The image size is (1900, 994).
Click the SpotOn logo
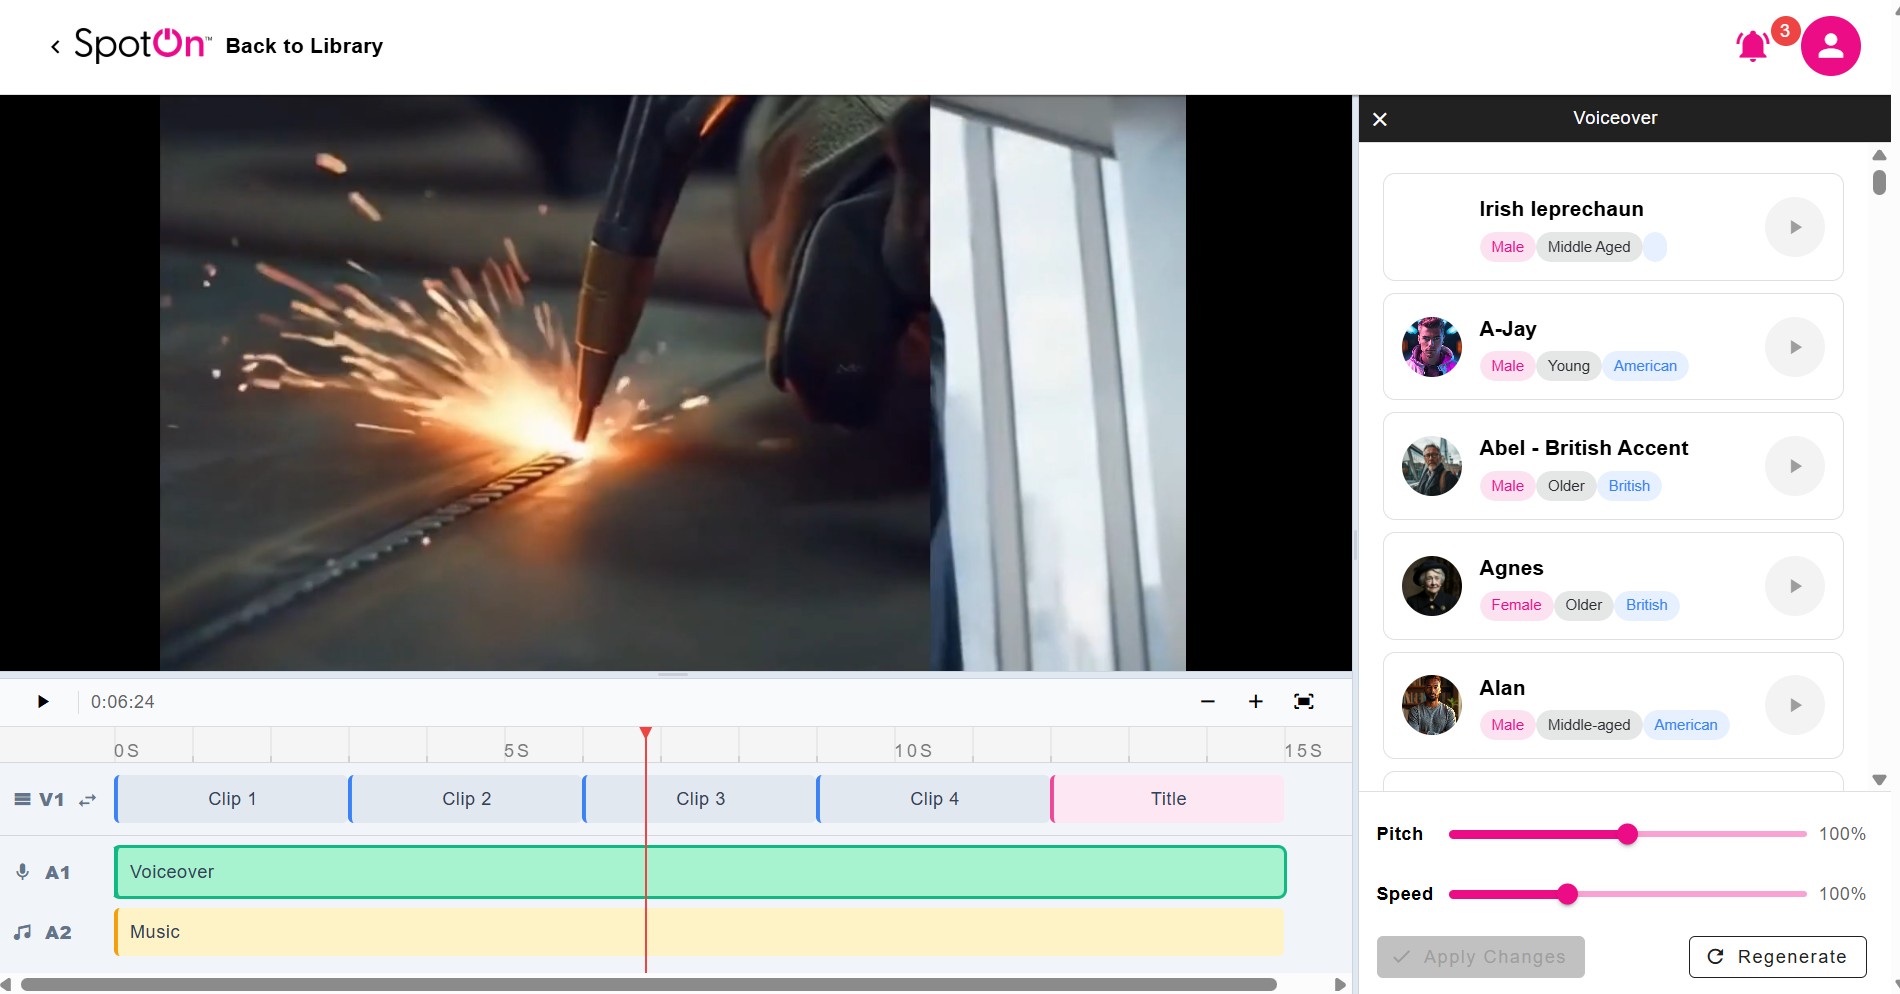(x=142, y=45)
